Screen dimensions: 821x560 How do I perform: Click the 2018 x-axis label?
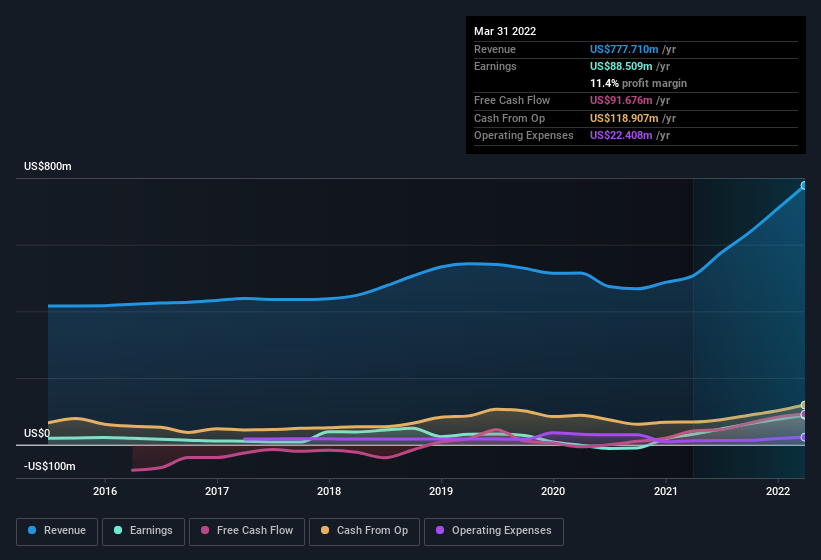click(x=329, y=491)
